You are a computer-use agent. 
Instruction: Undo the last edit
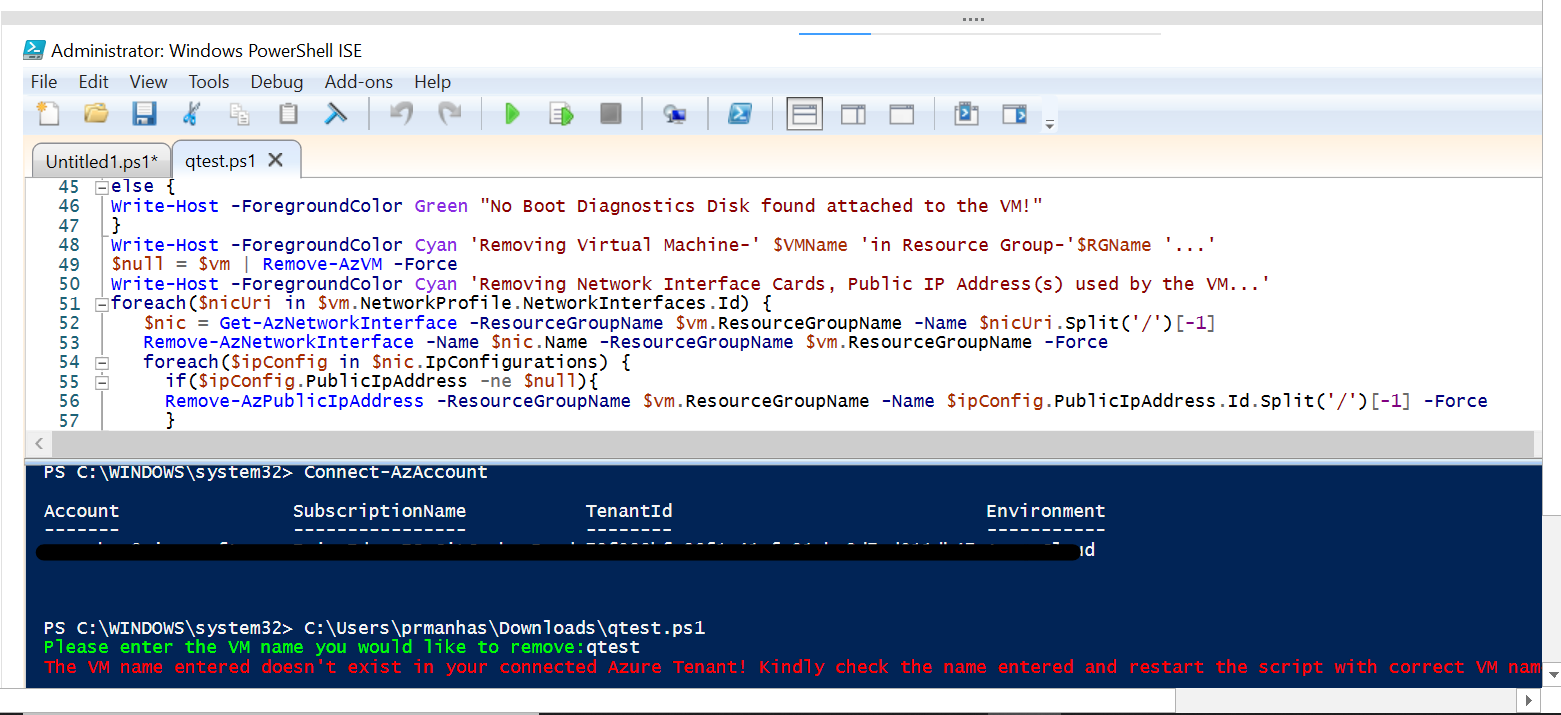[x=401, y=114]
